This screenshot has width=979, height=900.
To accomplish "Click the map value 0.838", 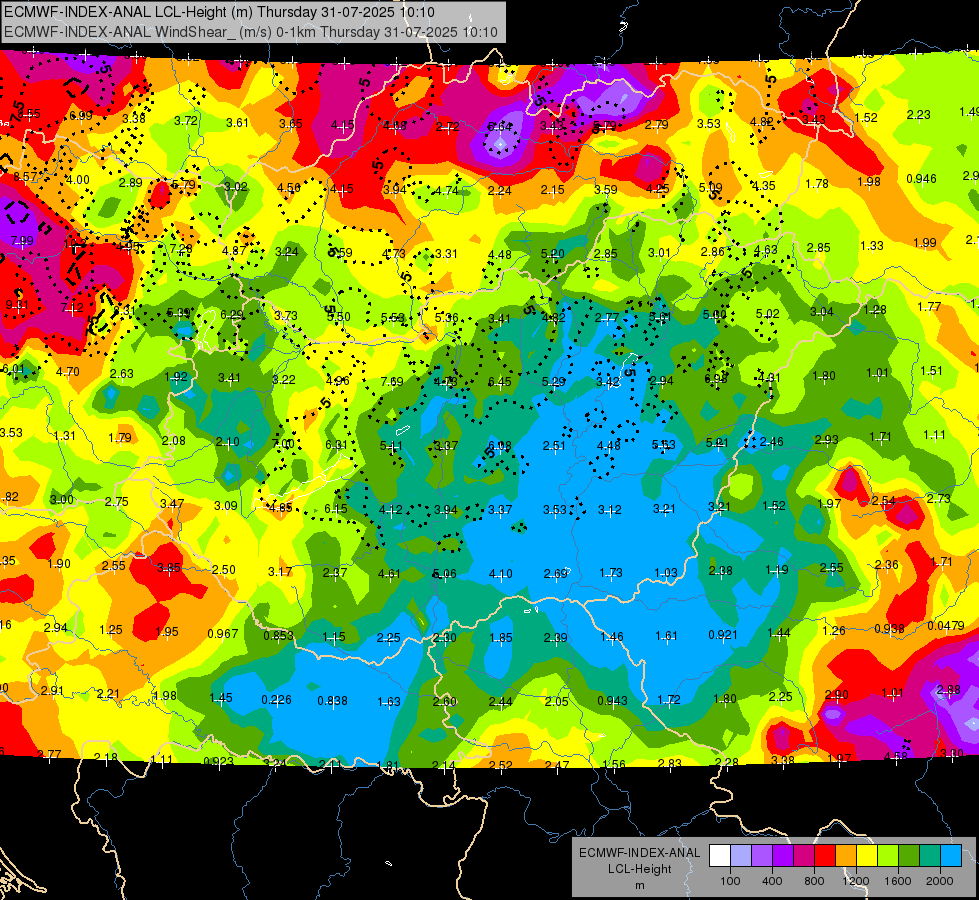I will pyautogui.click(x=332, y=701).
